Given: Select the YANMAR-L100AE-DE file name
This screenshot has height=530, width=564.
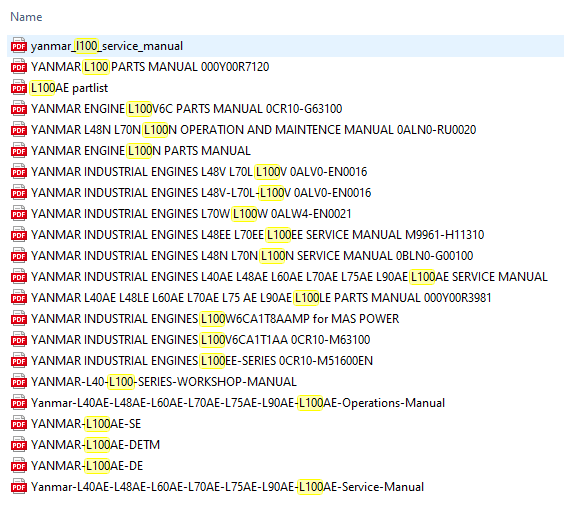Looking at the screenshot, I should pyautogui.click(x=87, y=466).
